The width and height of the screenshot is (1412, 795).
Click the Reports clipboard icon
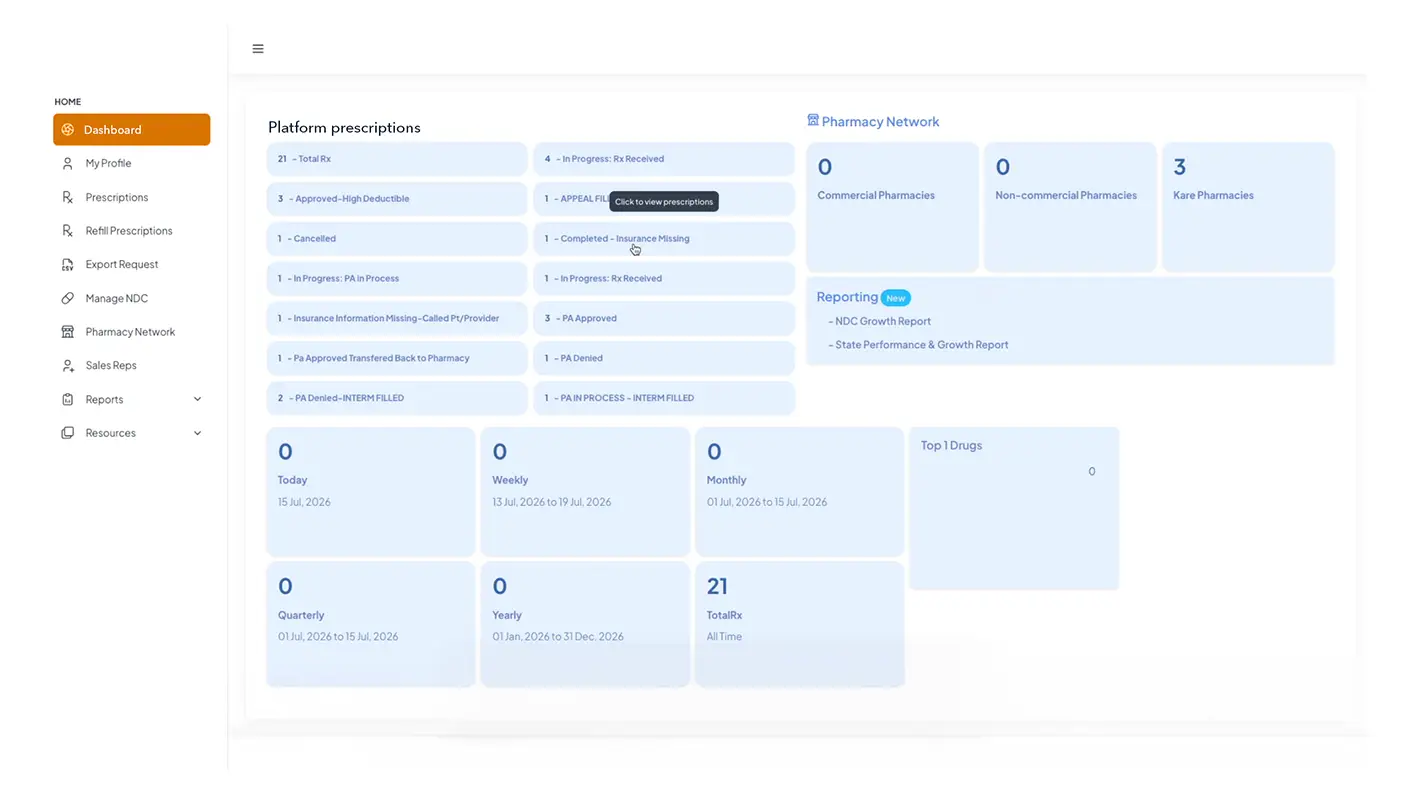pyautogui.click(x=68, y=399)
